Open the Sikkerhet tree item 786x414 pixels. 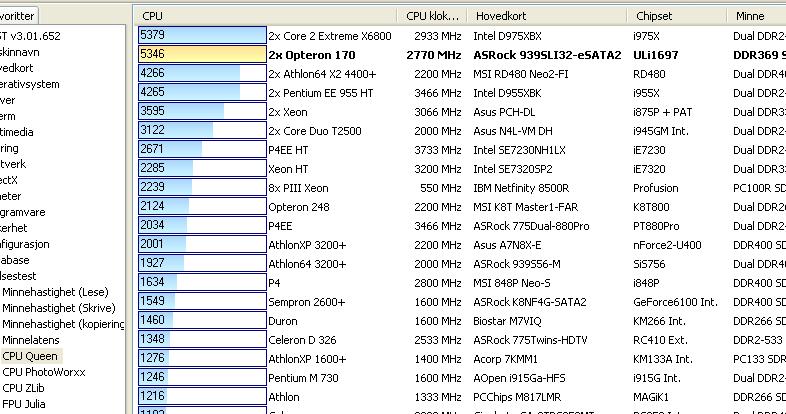tap(14, 228)
